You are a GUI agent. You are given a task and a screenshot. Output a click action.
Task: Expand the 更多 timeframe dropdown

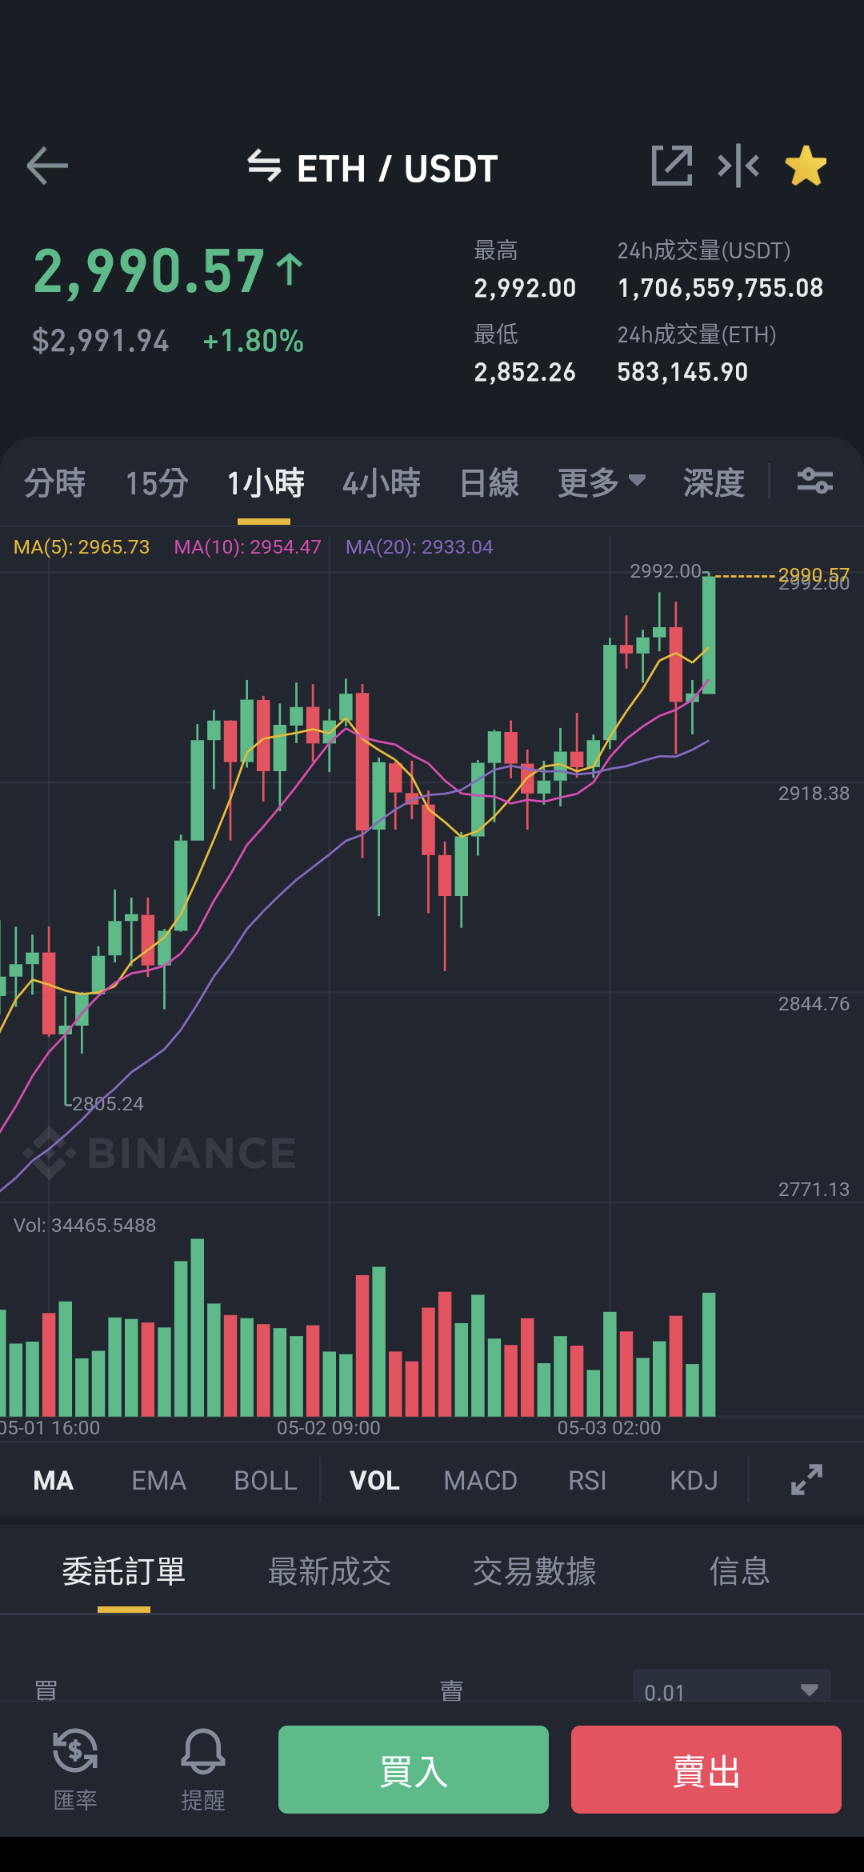pos(601,483)
